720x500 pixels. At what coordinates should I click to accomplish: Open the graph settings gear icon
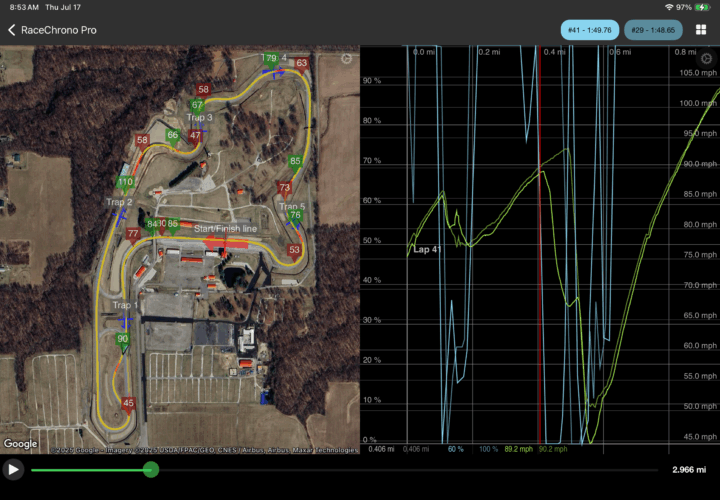(x=706, y=59)
